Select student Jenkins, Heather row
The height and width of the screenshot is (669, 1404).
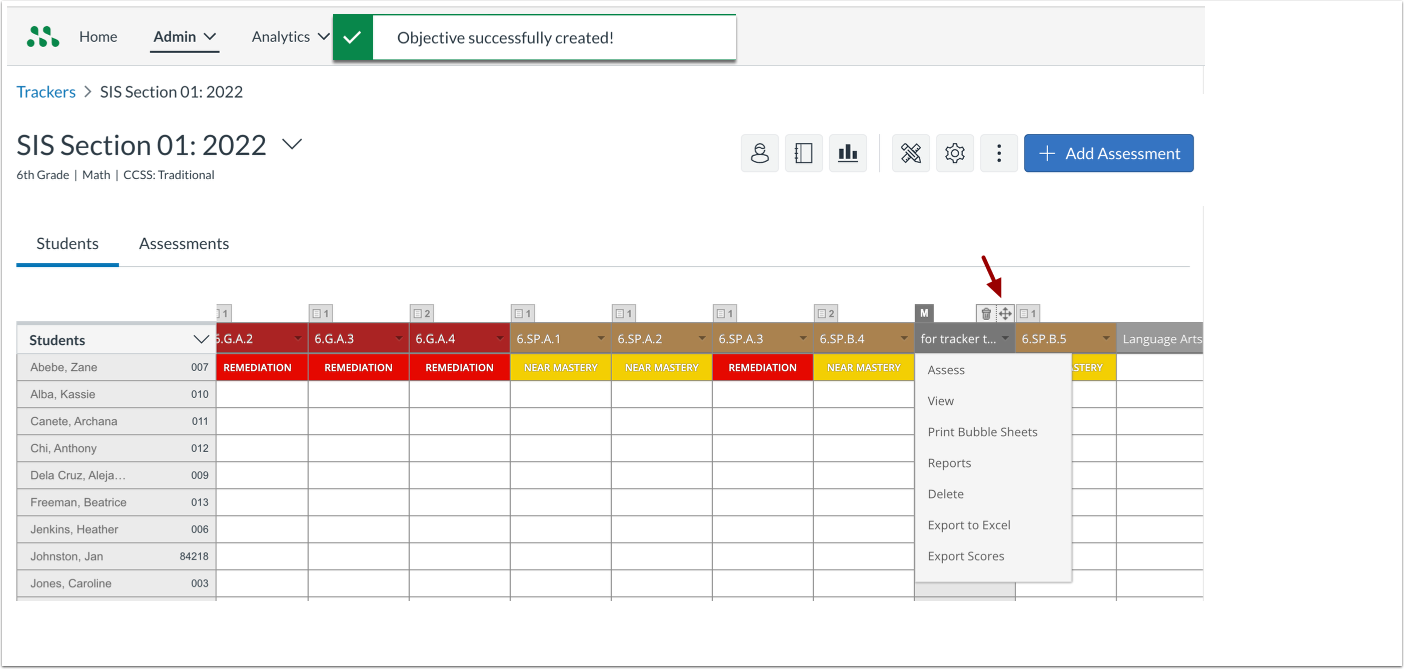[116, 529]
